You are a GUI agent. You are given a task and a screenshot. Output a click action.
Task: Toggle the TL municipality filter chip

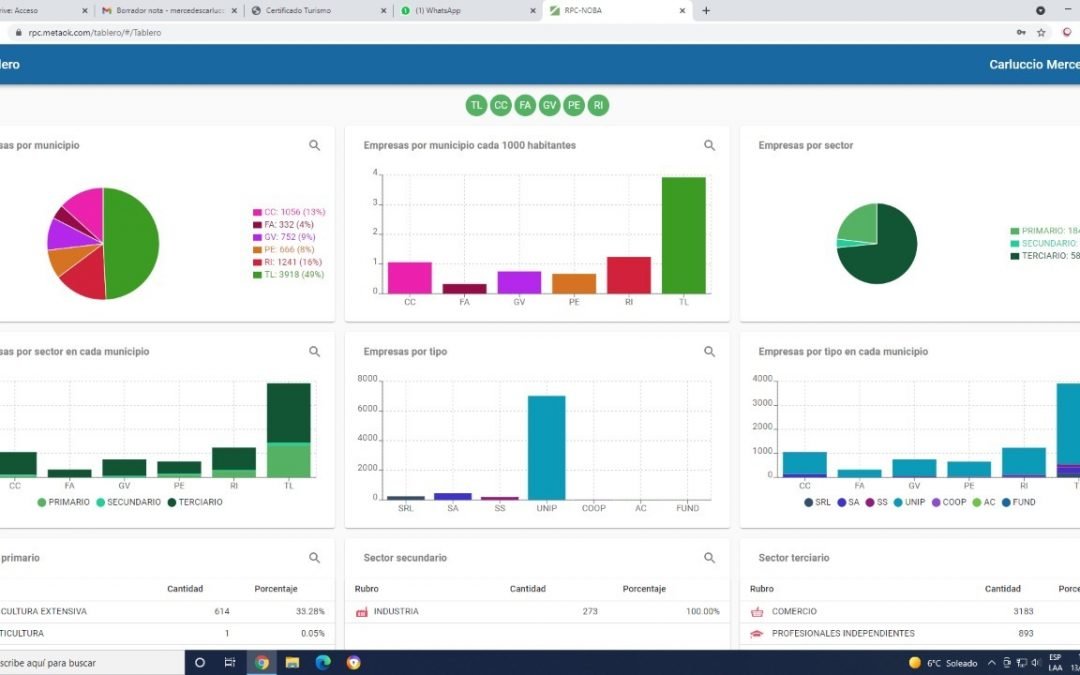[476, 105]
